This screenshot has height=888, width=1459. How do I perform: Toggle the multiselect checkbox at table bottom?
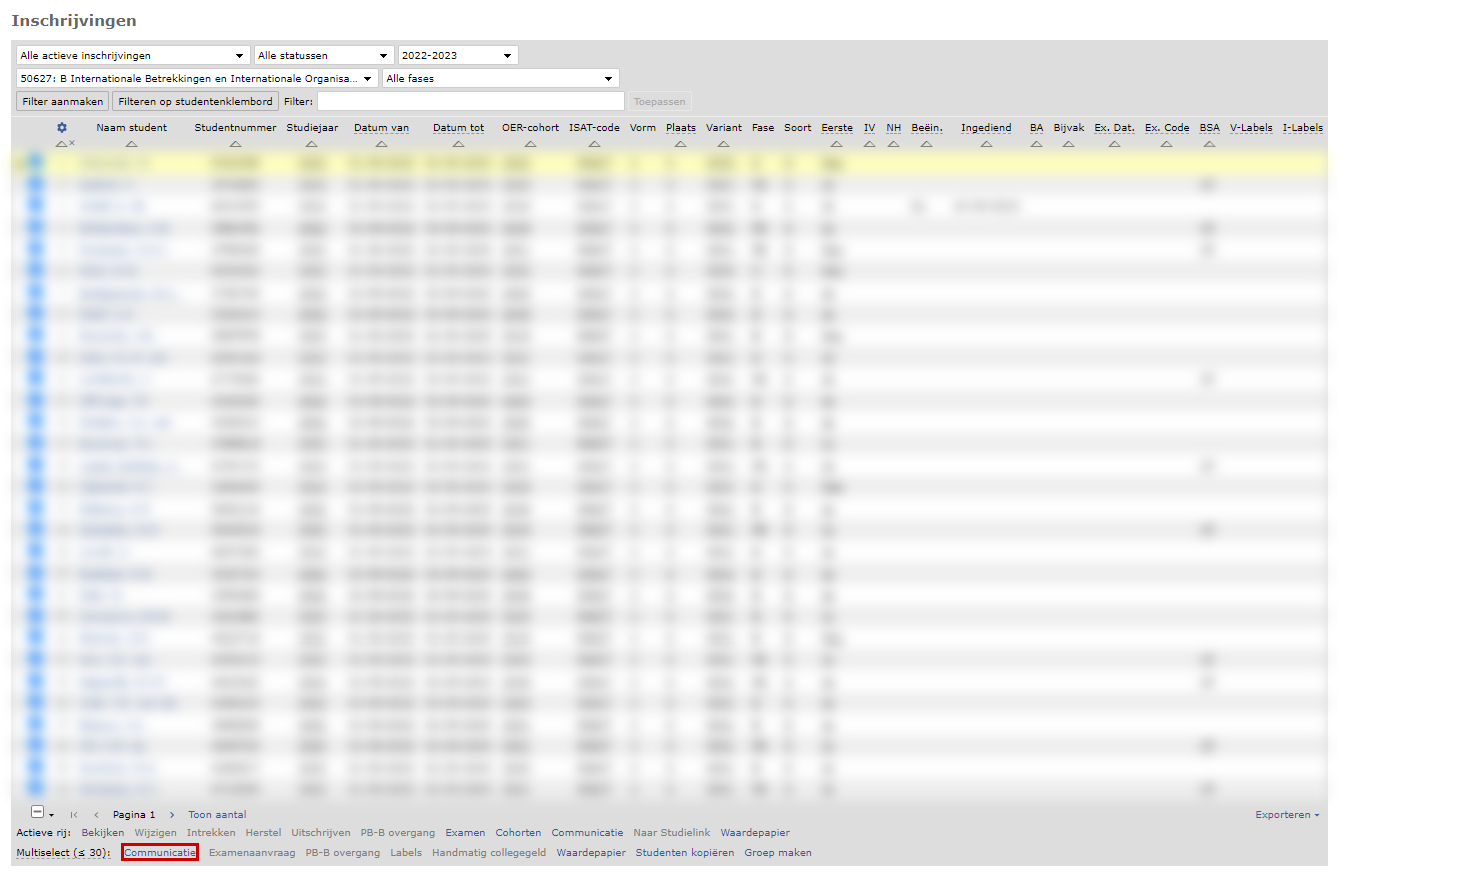pyautogui.click(x=37, y=813)
